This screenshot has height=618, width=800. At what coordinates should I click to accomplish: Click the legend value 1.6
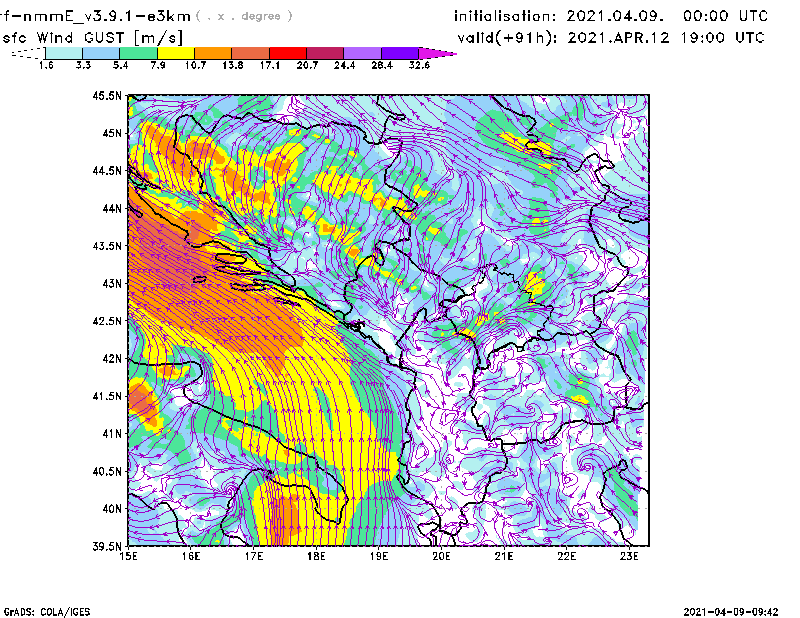click(46, 65)
